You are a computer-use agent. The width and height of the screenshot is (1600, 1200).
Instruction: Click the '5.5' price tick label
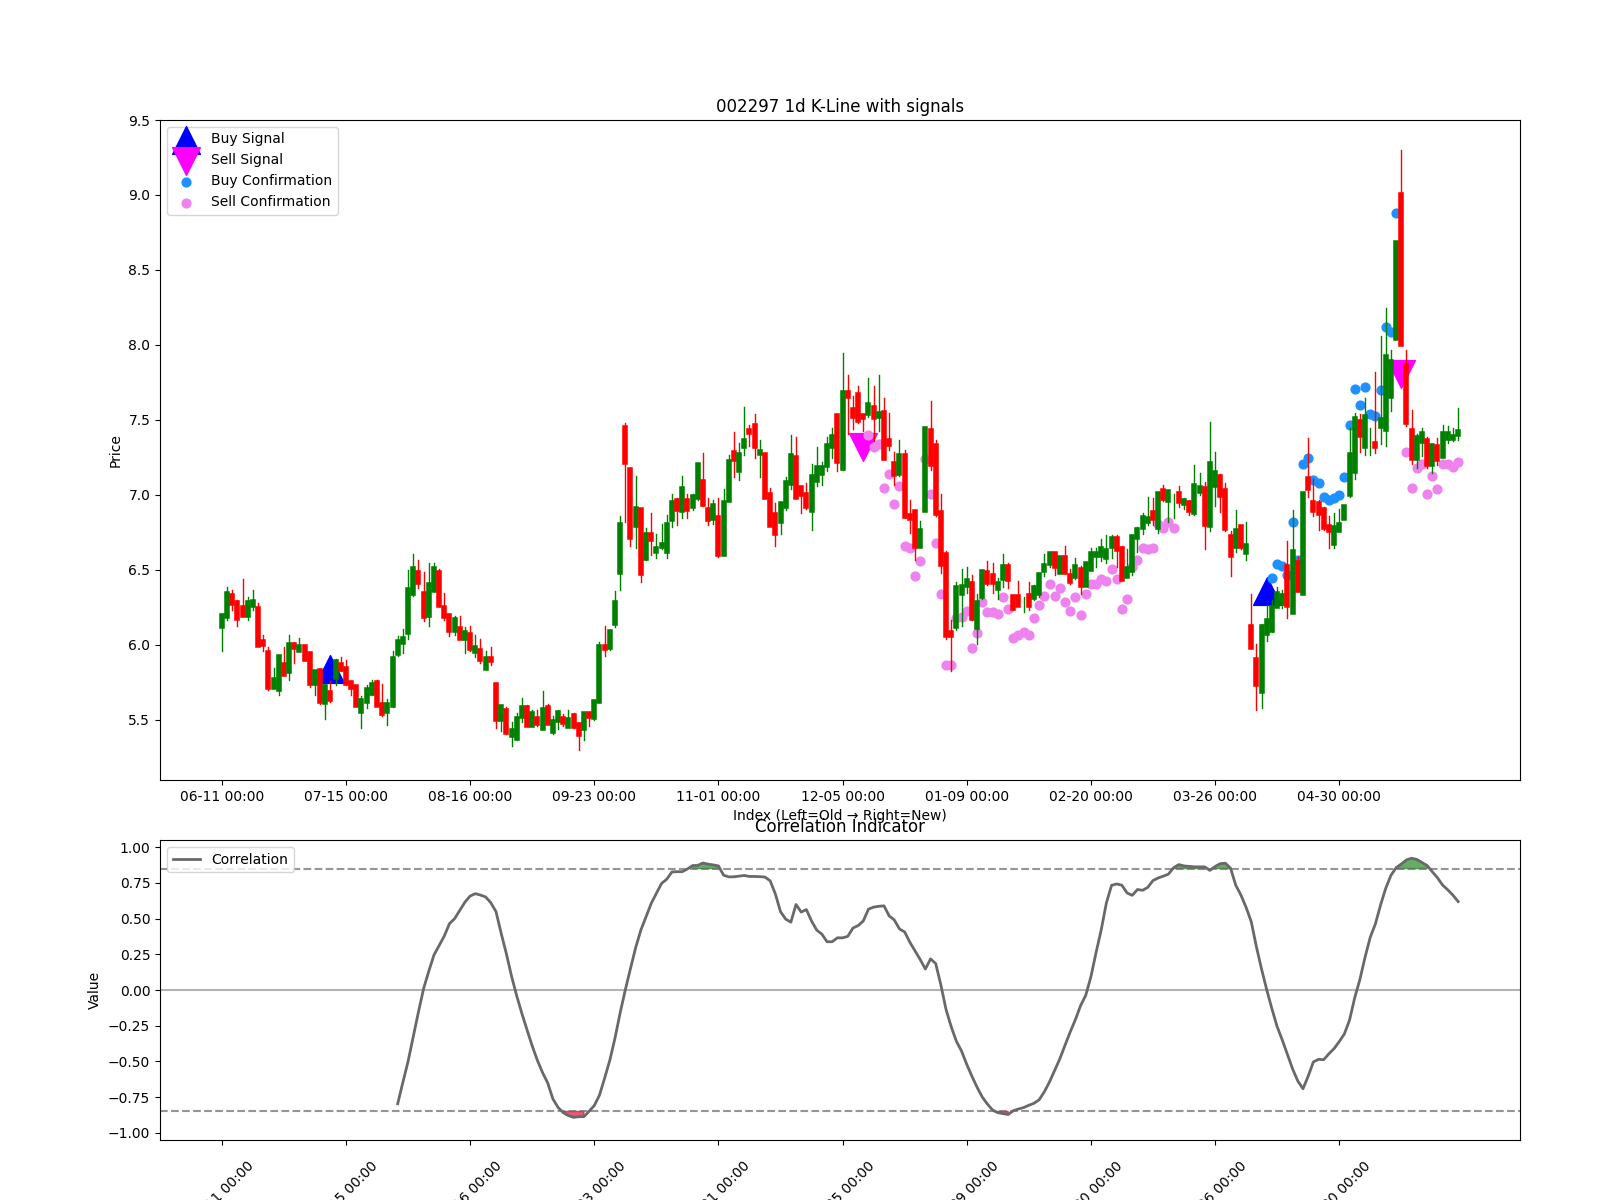click(x=139, y=721)
